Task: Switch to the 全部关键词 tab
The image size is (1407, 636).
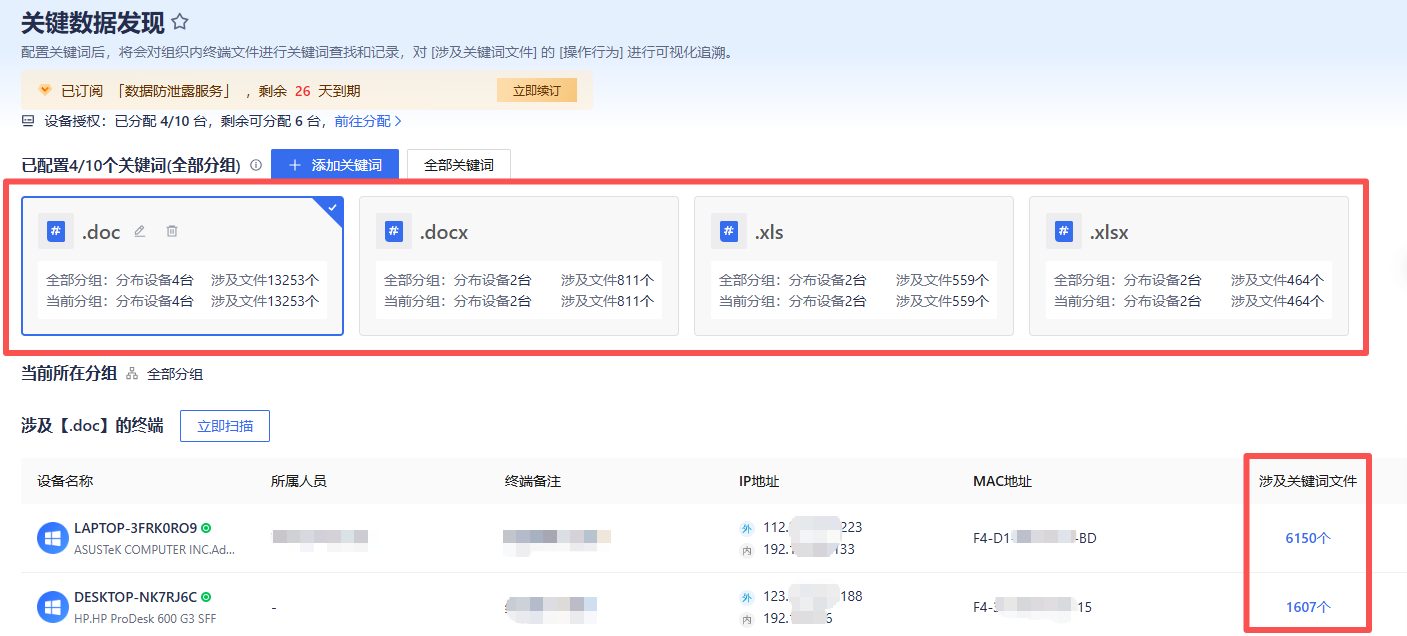Action: coord(458,163)
